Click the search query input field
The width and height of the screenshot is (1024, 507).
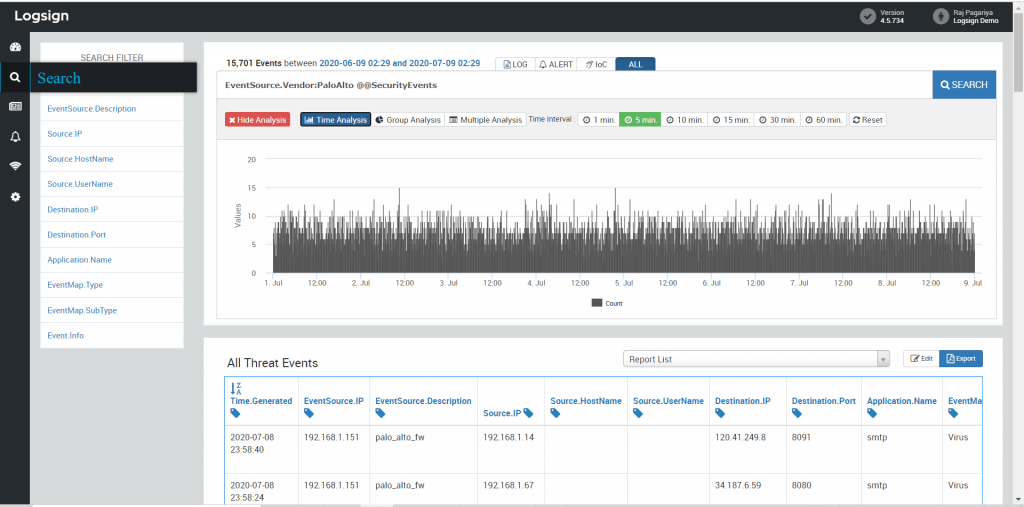[574, 85]
